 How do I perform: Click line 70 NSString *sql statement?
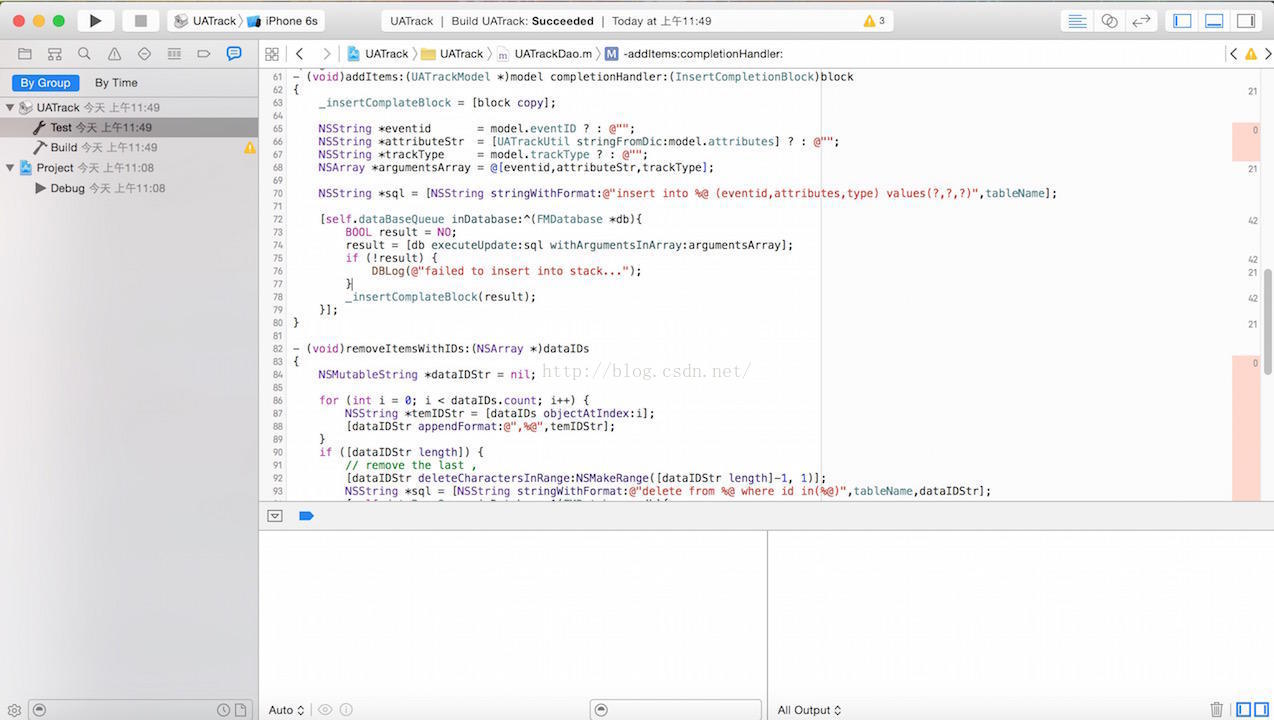(687, 194)
